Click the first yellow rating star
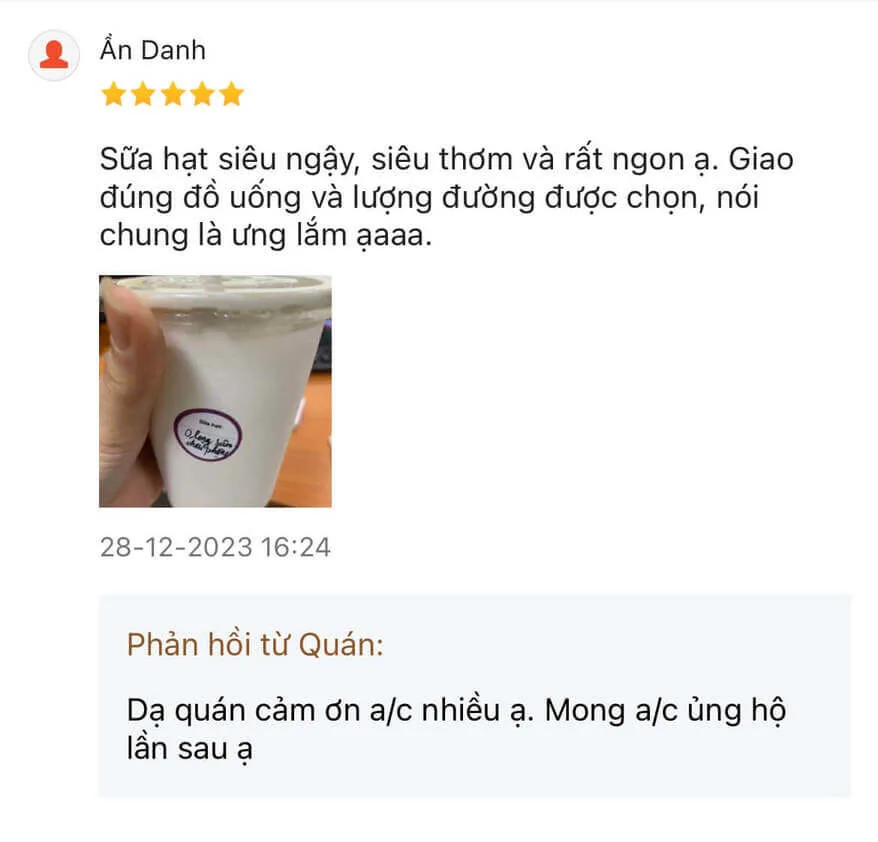Image resolution: width=878 pixels, height=842 pixels. point(114,93)
